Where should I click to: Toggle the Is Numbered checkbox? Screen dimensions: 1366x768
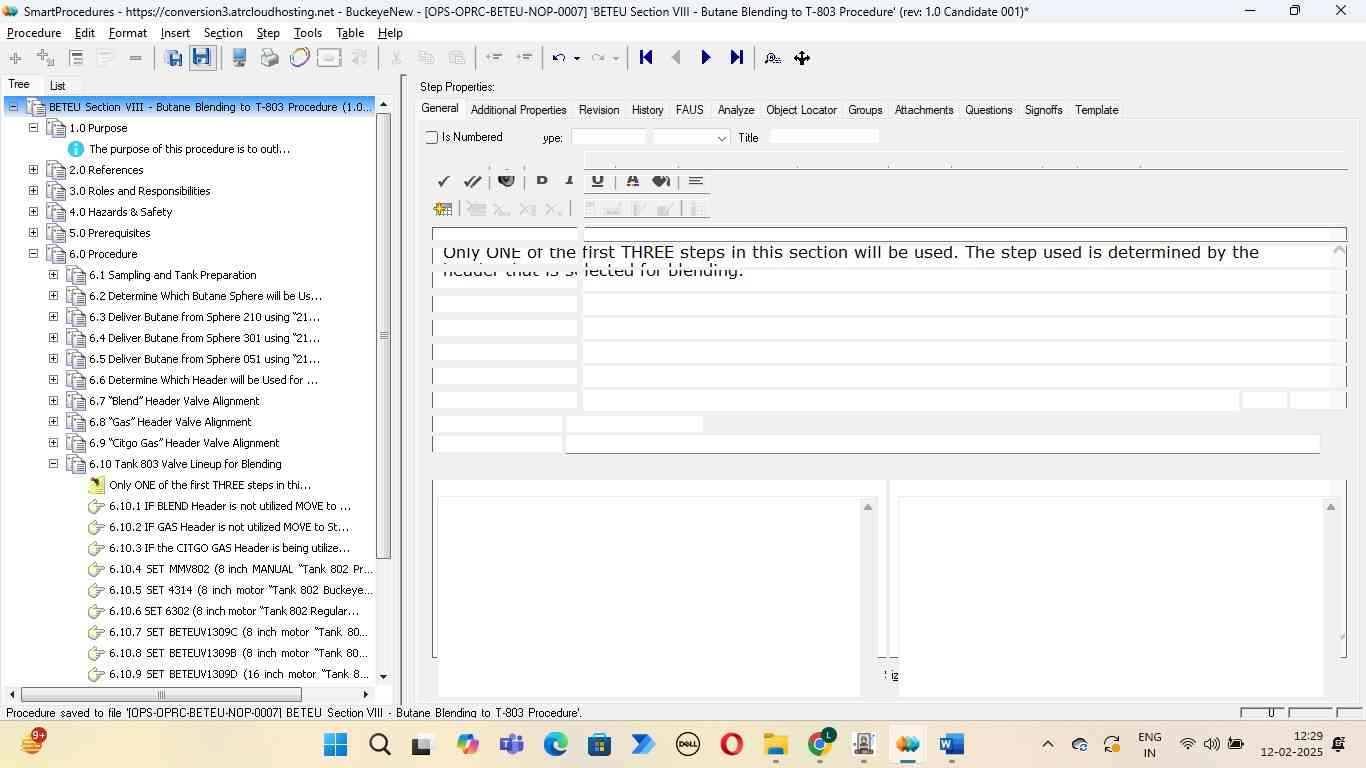432,137
